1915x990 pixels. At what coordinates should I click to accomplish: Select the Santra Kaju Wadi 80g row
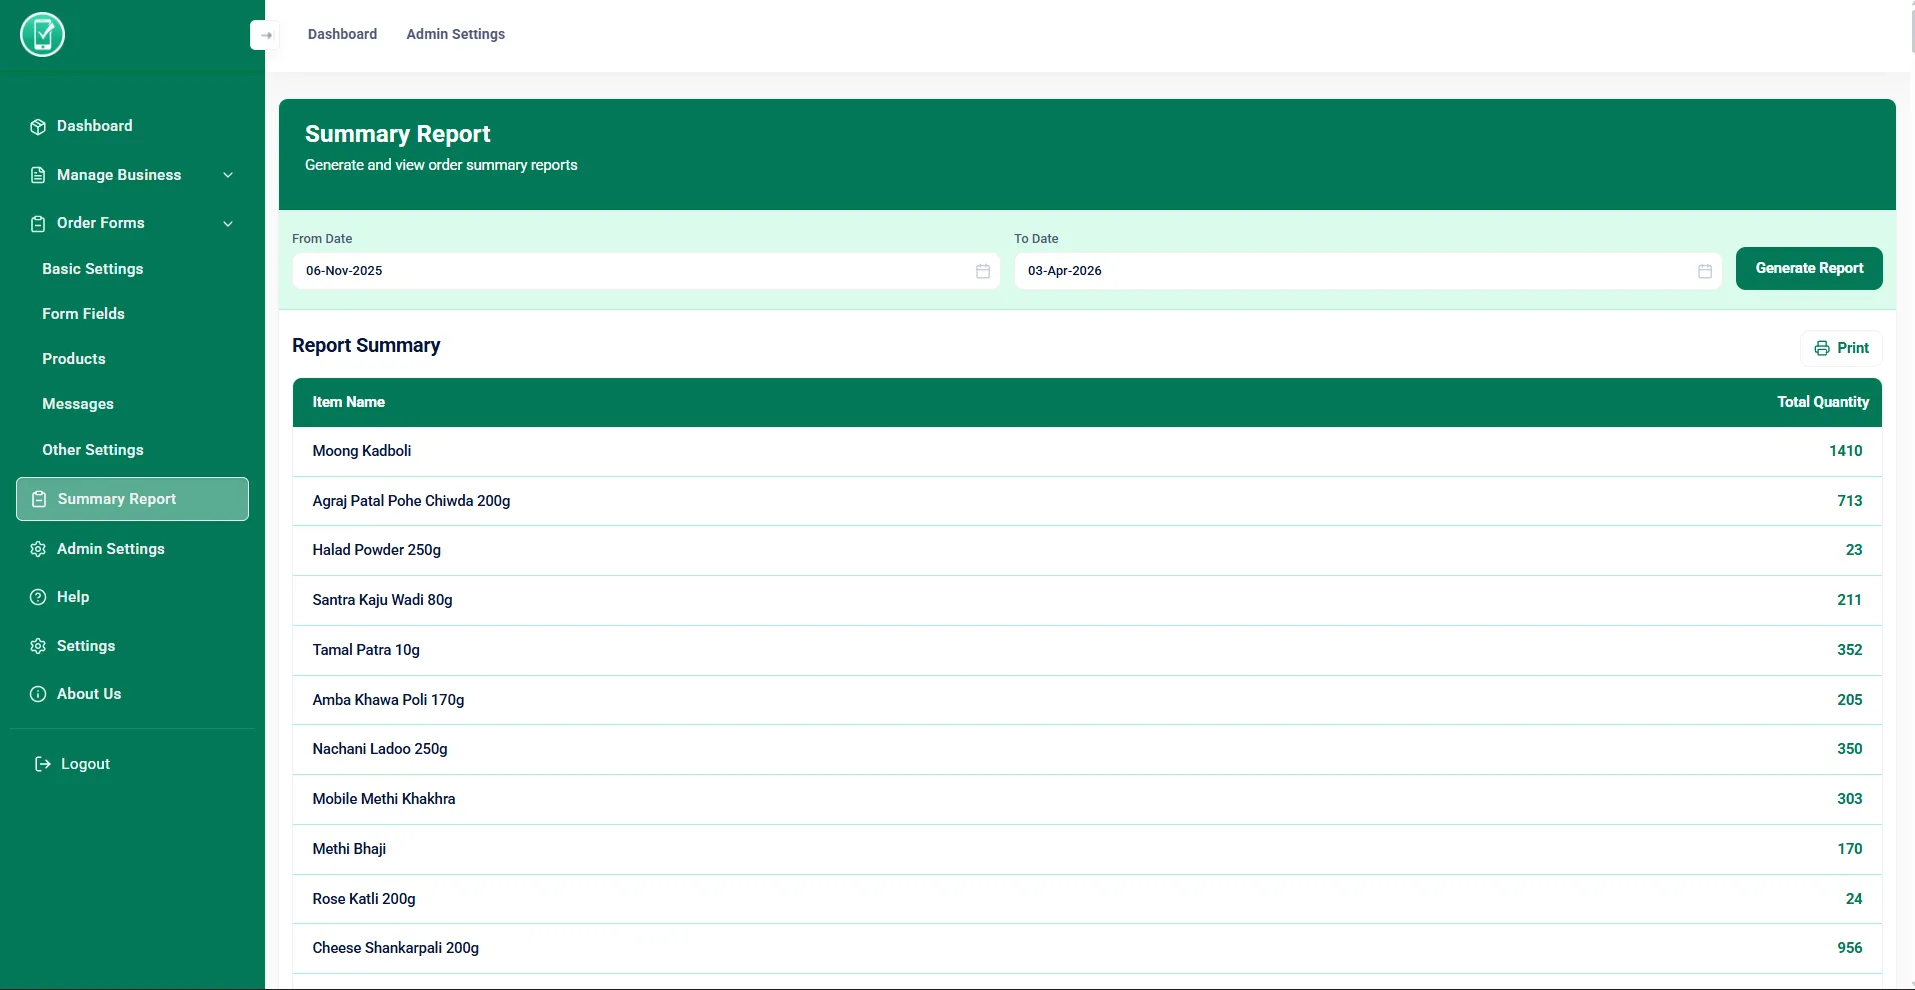click(1087, 600)
